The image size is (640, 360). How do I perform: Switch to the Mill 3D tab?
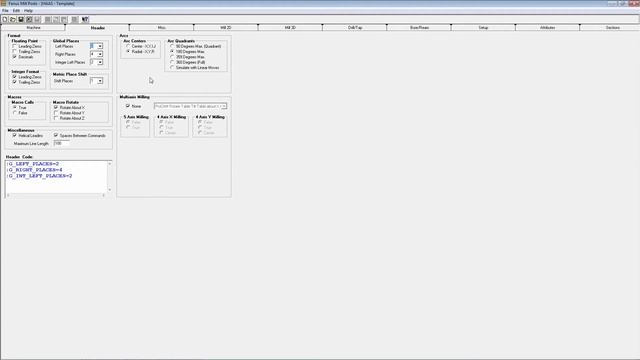pos(290,28)
